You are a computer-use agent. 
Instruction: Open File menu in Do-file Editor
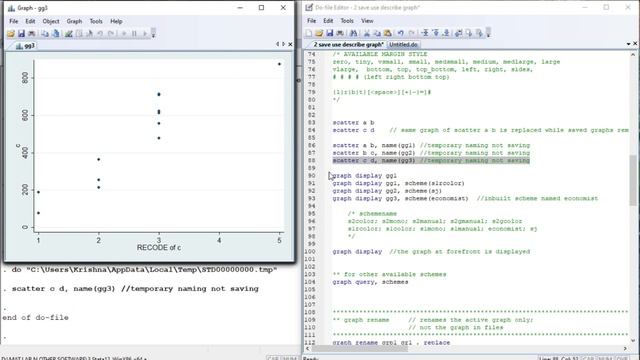[311, 21]
